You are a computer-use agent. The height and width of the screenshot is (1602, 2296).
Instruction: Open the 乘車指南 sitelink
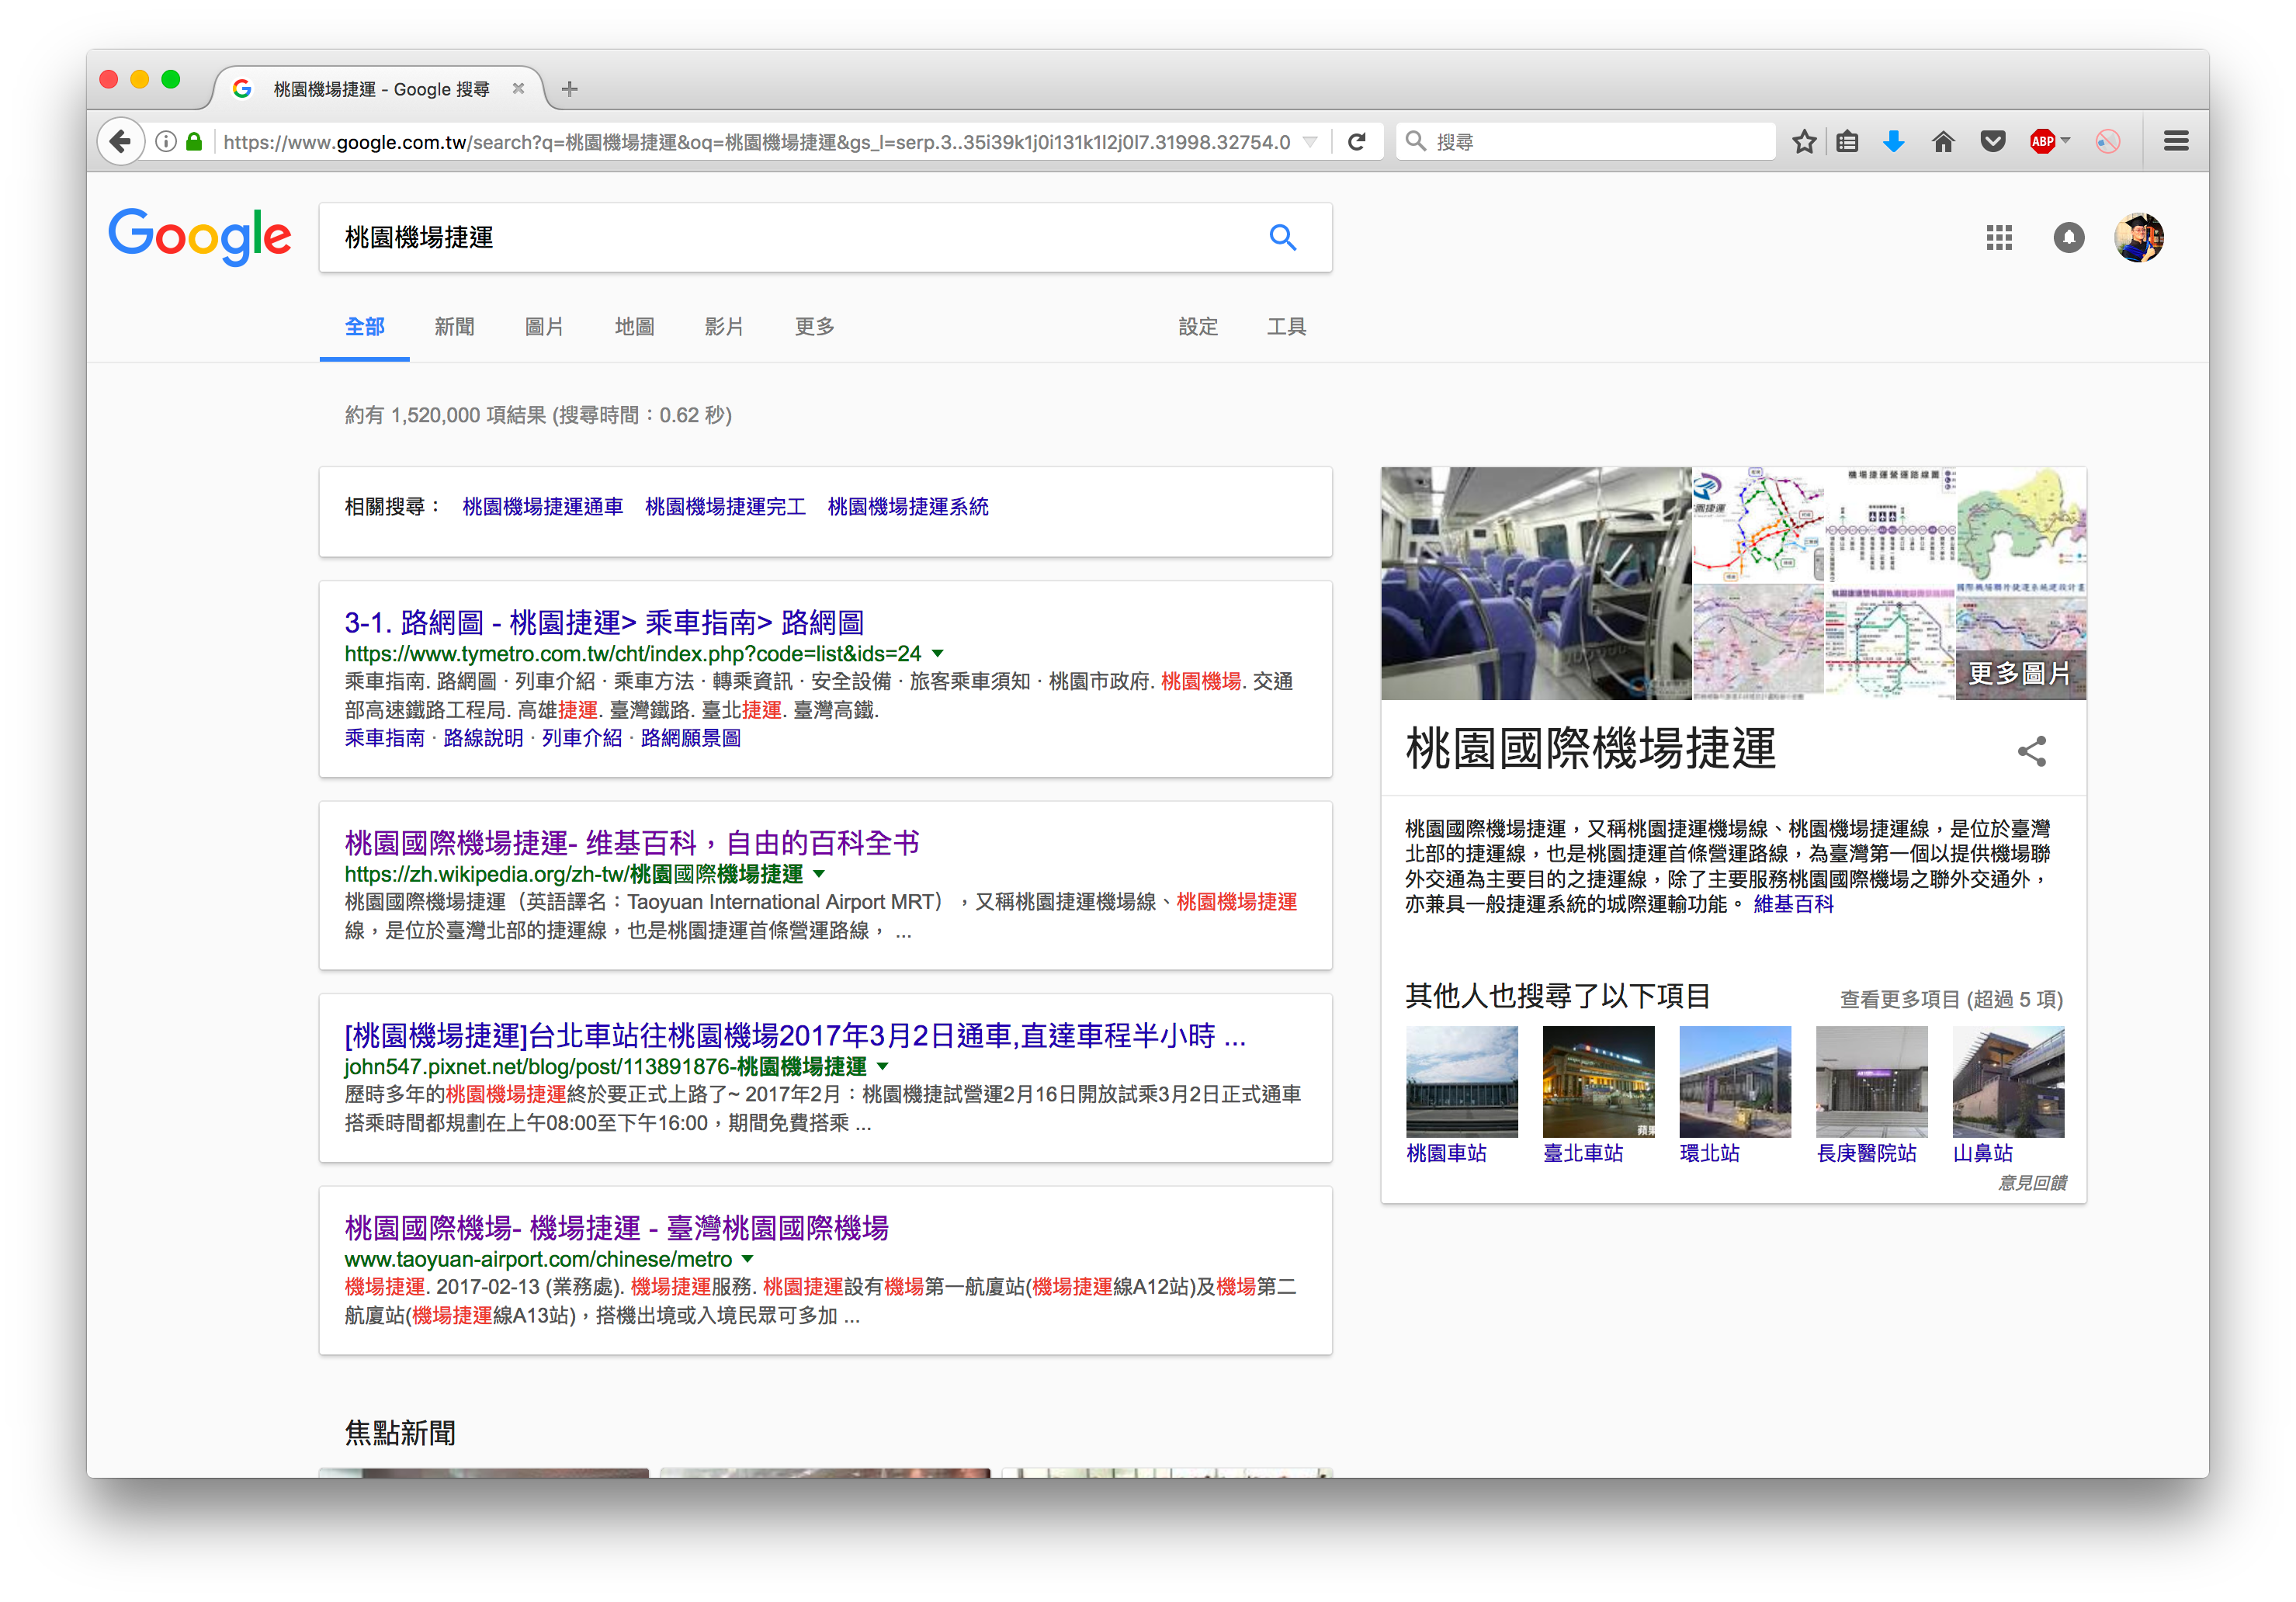click(x=385, y=738)
